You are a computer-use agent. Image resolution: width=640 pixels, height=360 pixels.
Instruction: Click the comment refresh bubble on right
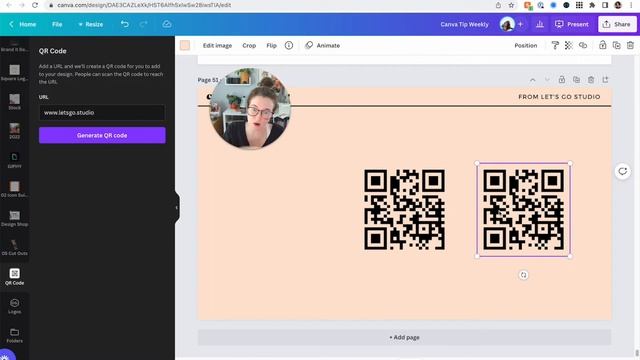(x=622, y=171)
